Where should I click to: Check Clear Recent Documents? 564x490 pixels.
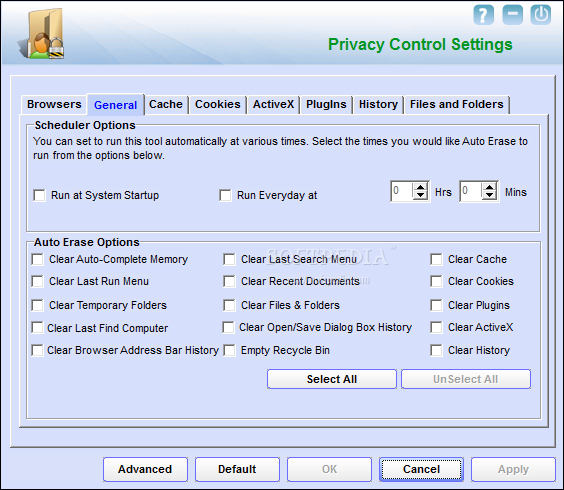tap(229, 281)
